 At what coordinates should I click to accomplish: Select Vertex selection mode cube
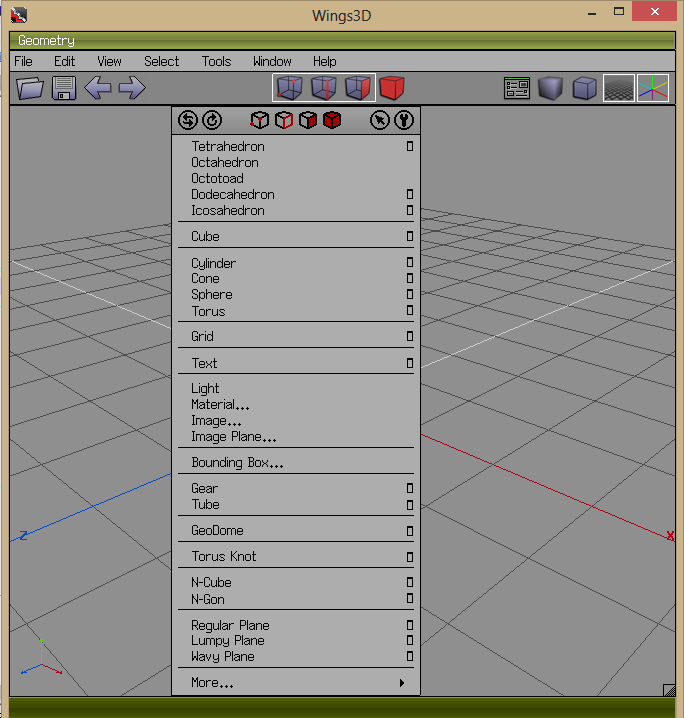(x=290, y=87)
